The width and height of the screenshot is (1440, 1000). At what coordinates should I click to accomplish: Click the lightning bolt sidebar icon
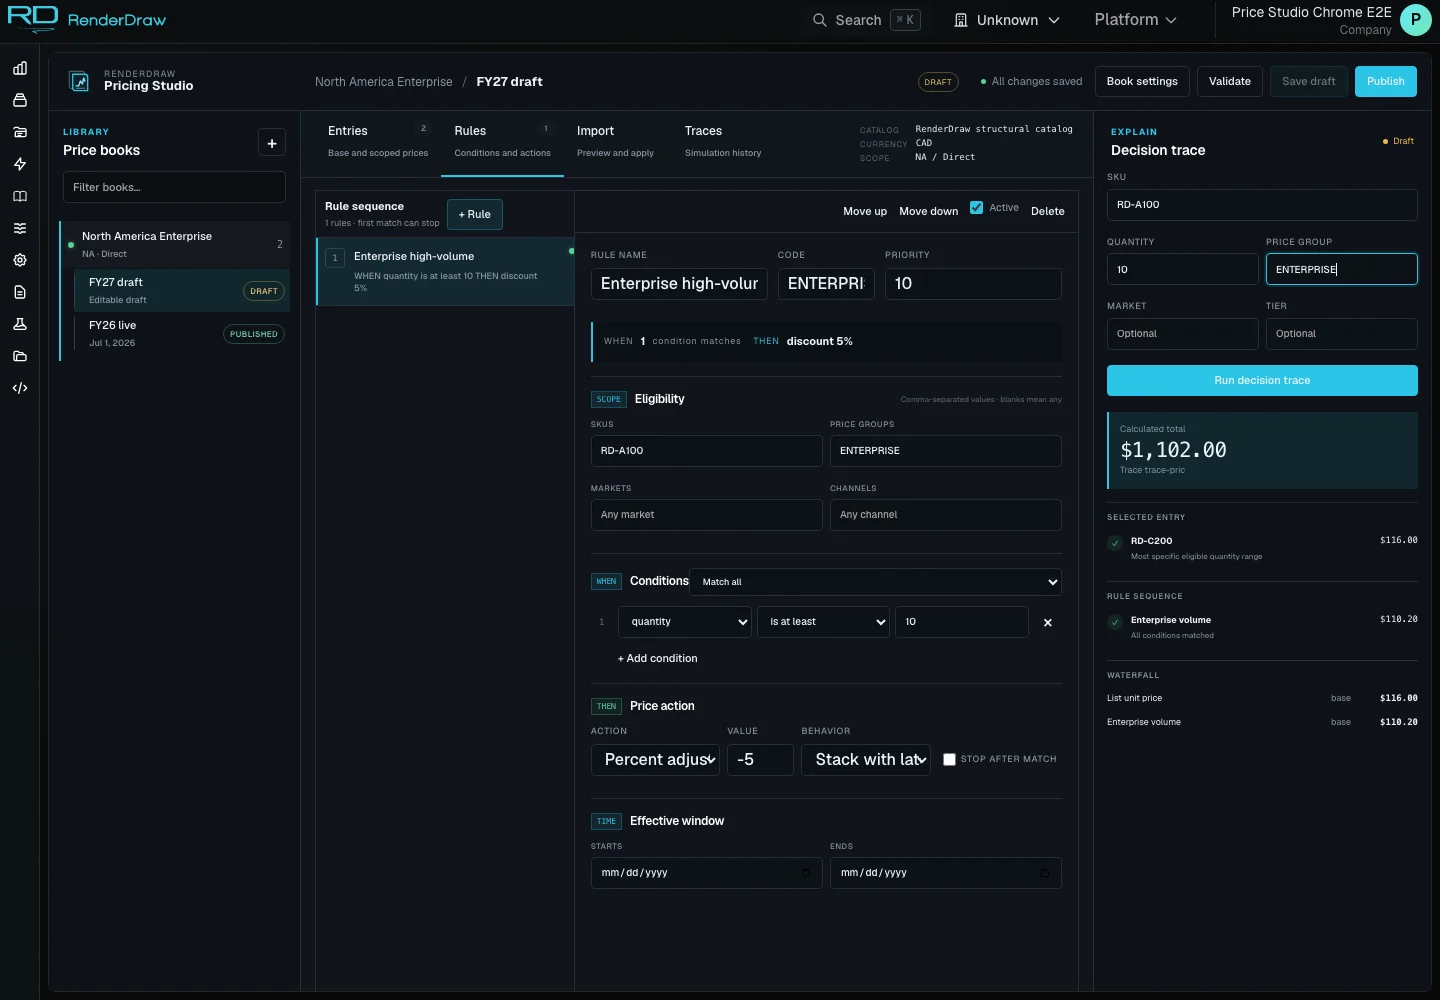(x=20, y=164)
